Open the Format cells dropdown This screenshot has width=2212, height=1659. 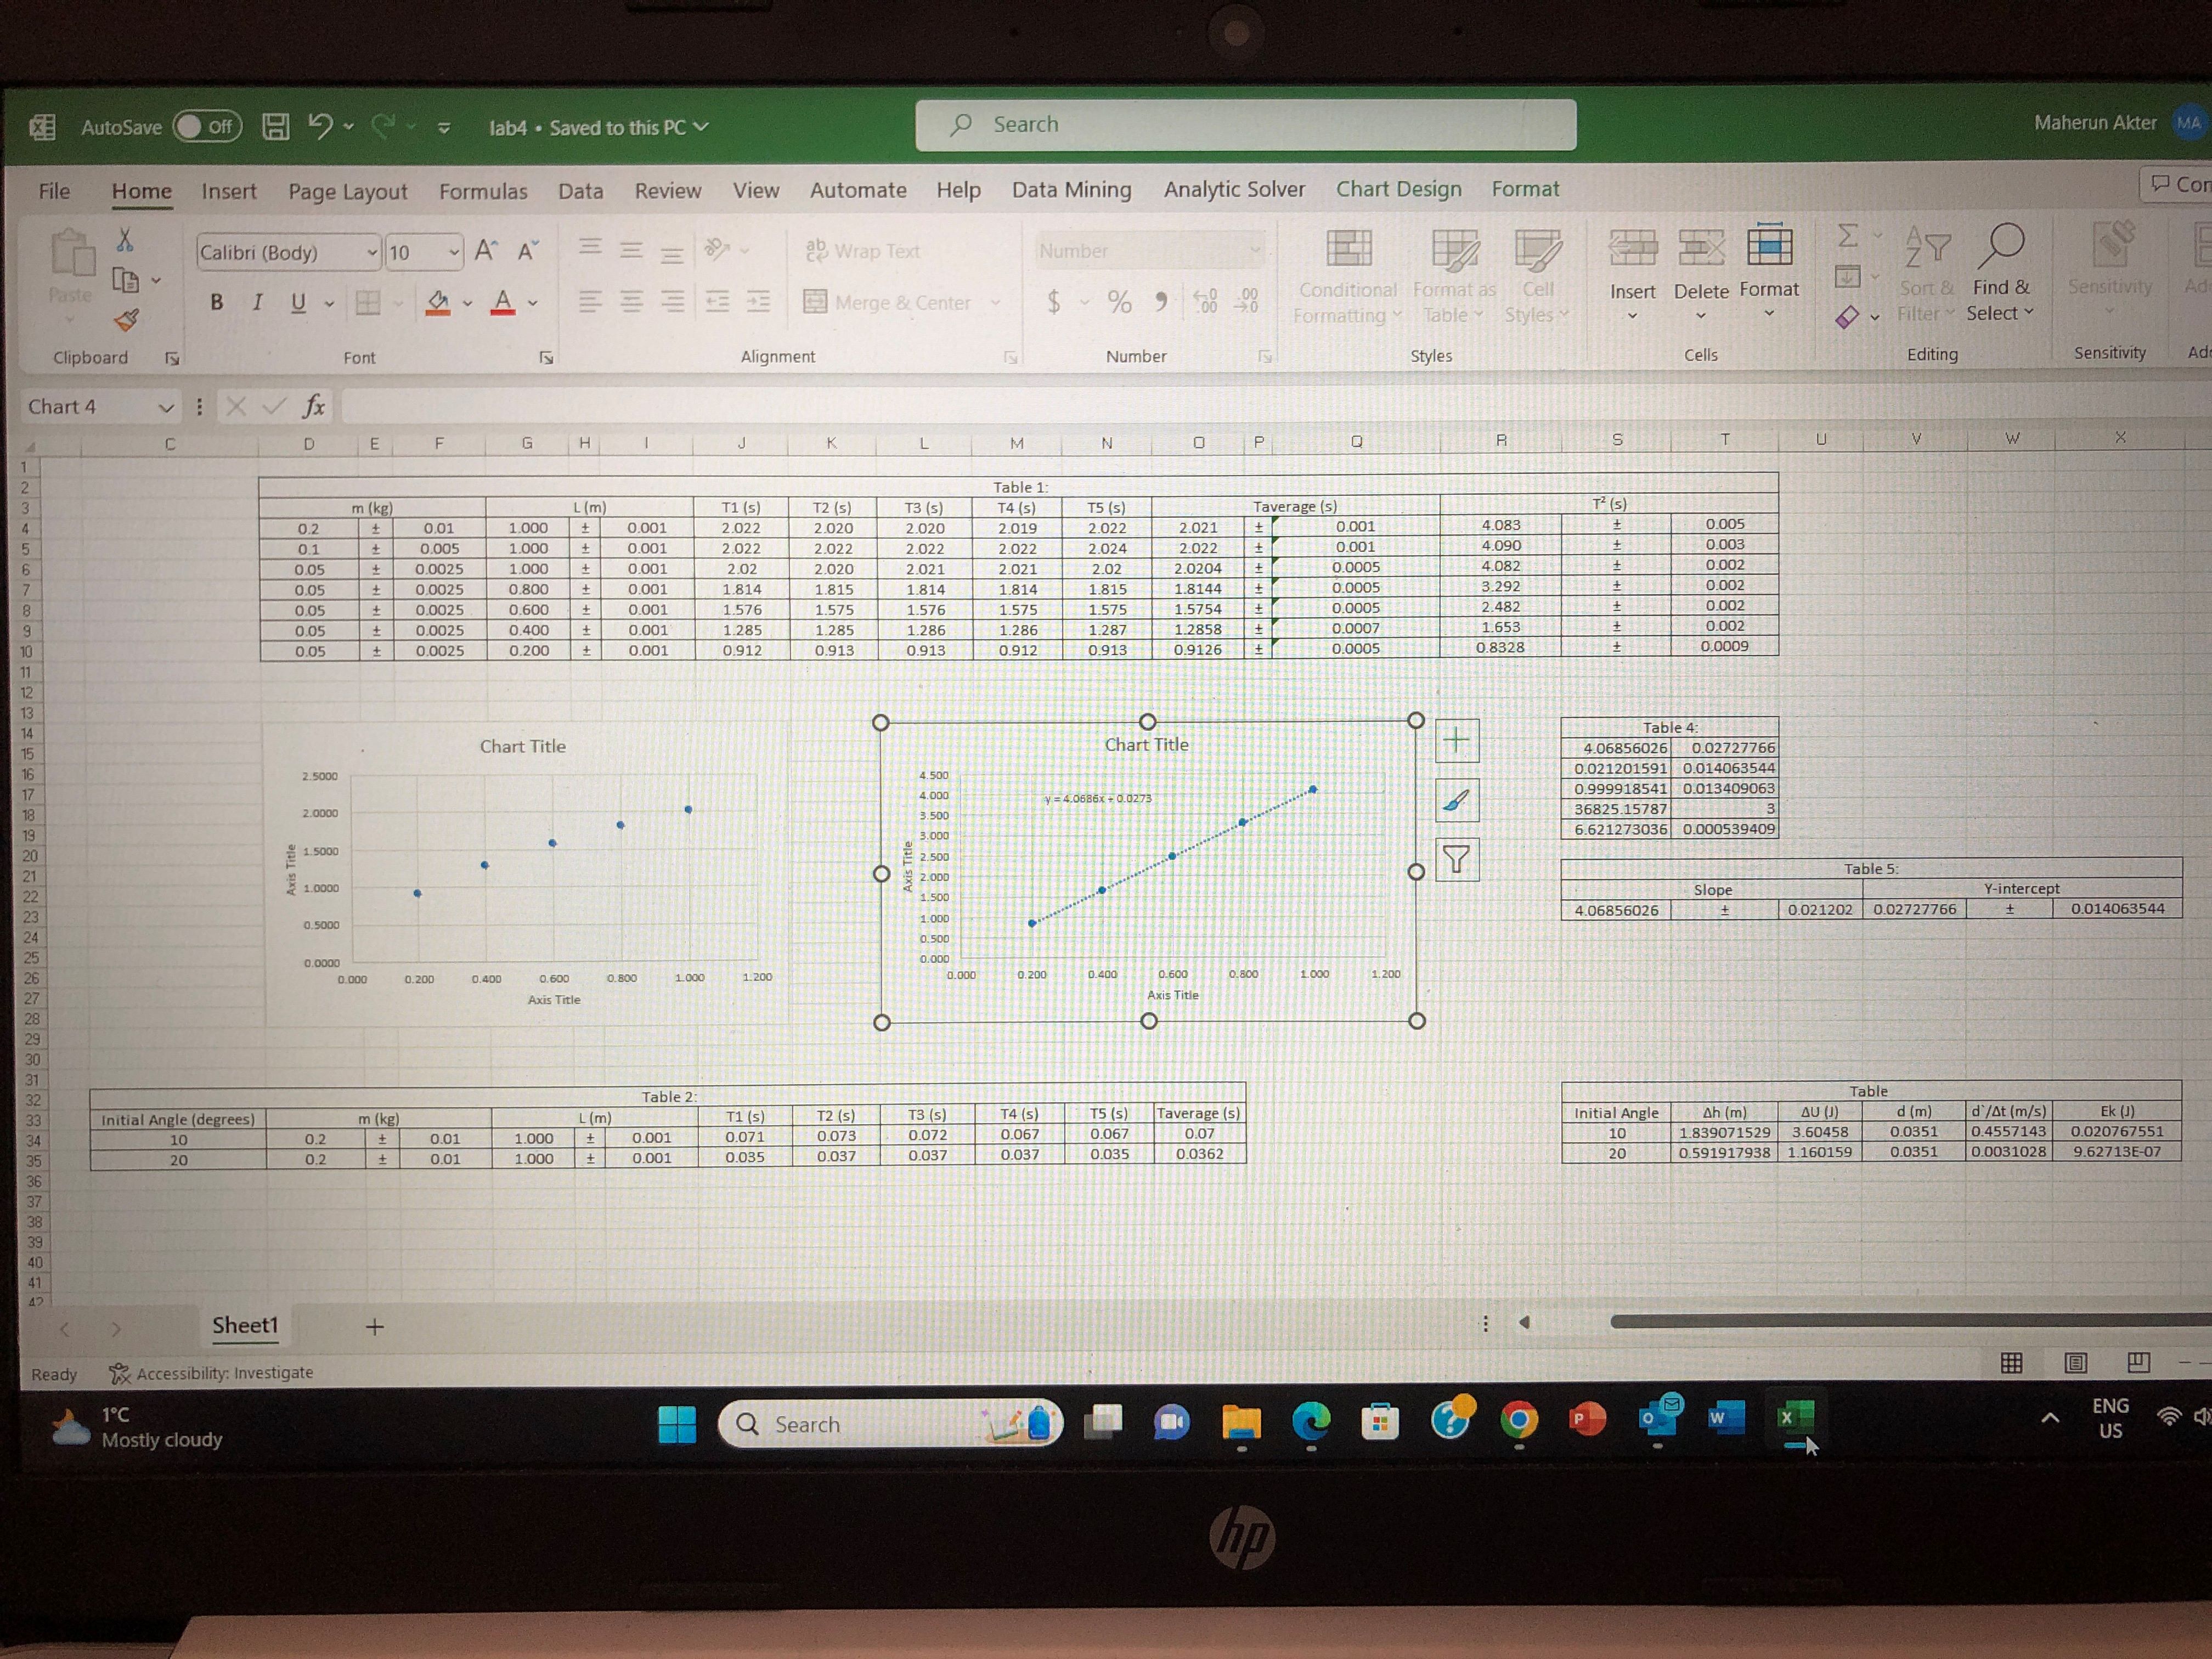click(x=1769, y=272)
